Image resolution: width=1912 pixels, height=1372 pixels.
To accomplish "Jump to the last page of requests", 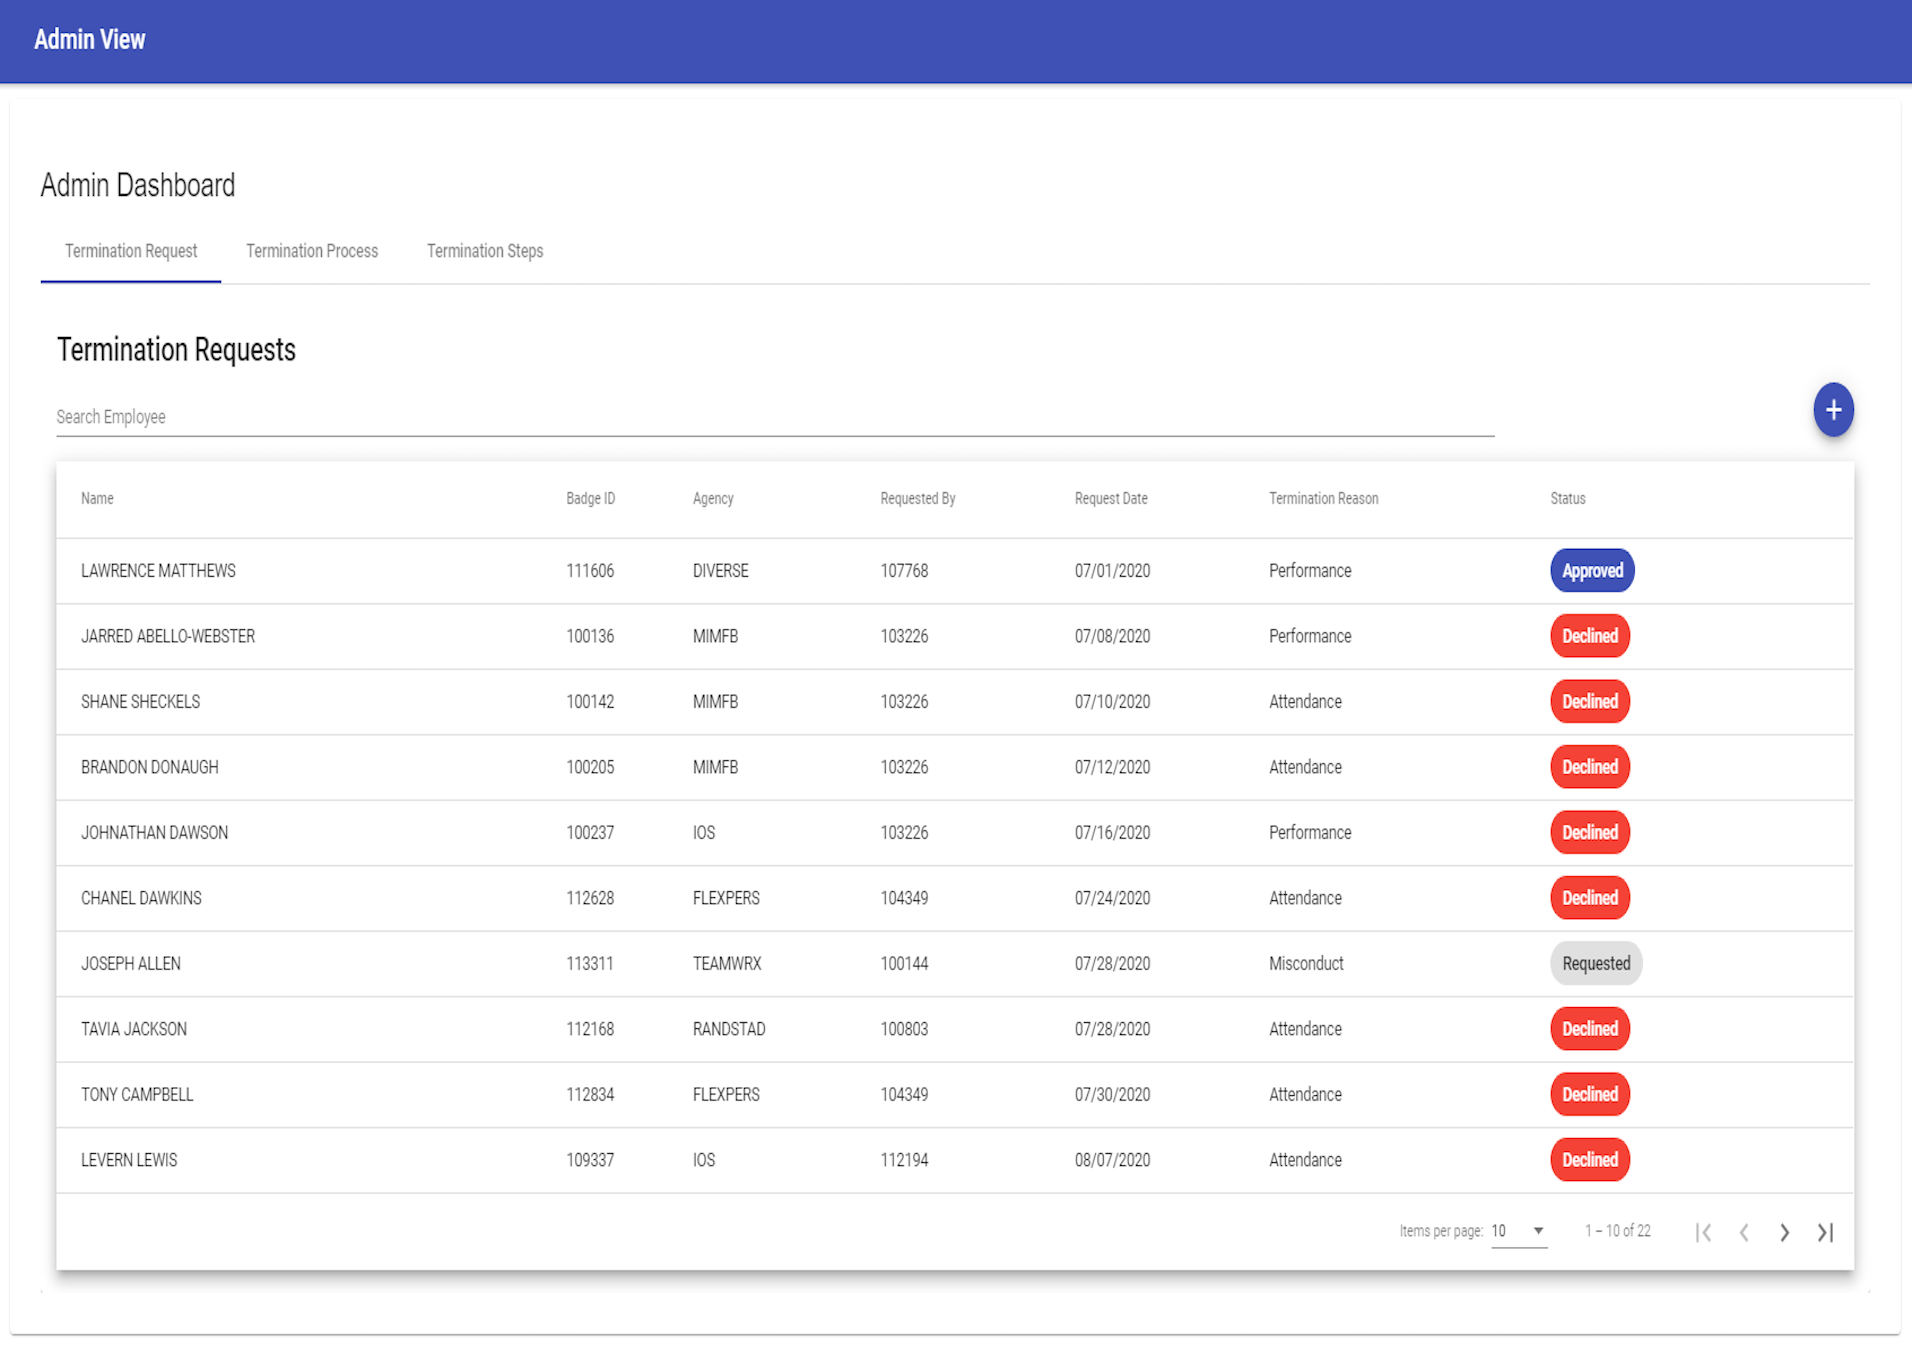I will click(x=1826, y=1232).
